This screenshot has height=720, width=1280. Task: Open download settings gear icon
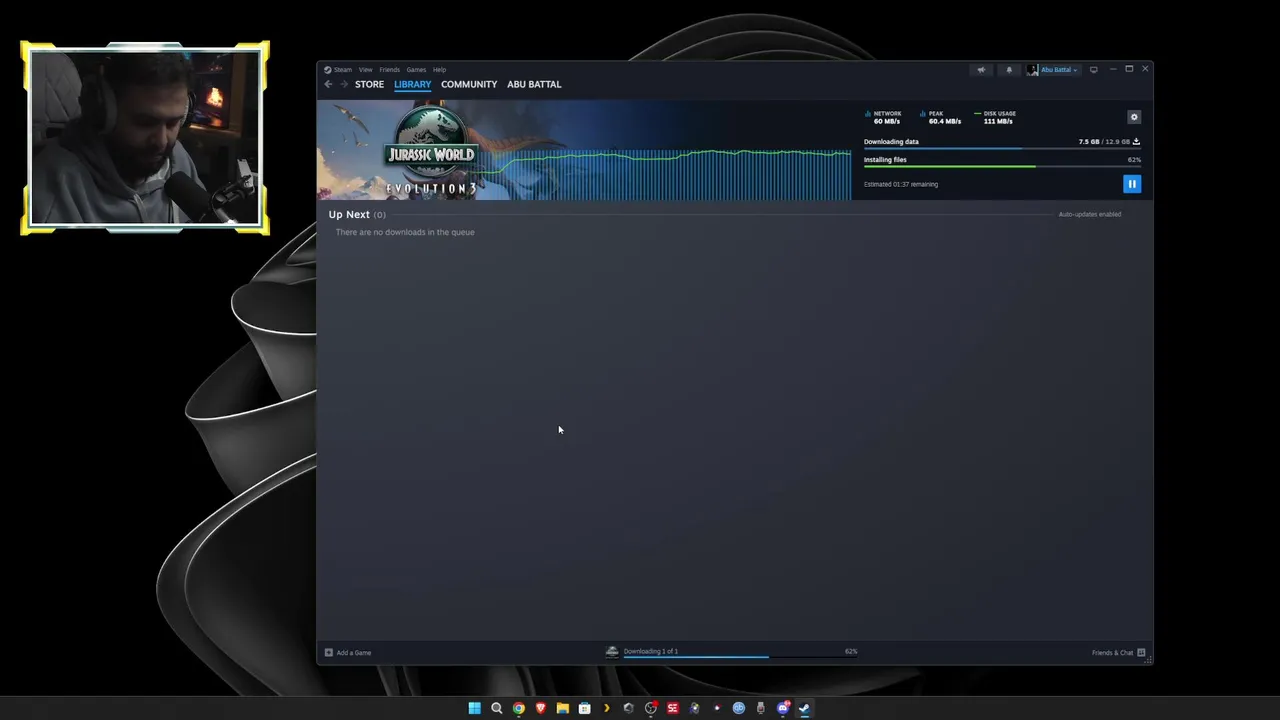click(1134, 117)
